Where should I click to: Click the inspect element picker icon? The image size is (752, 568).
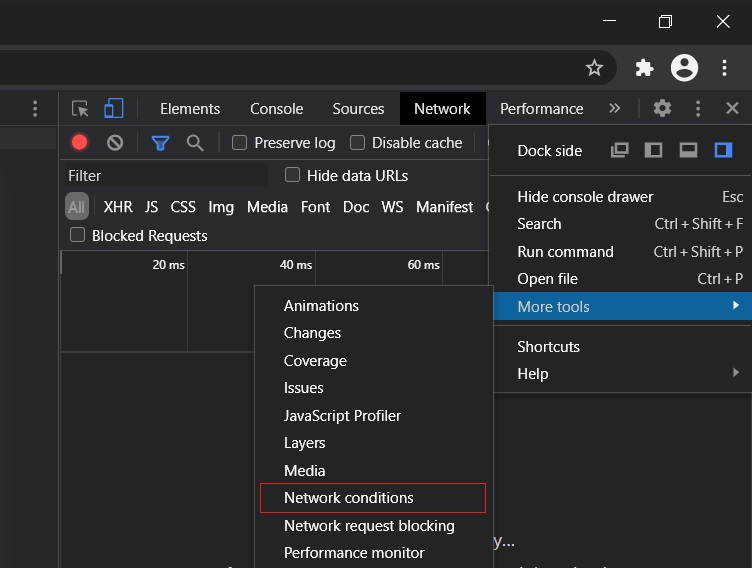point(81,109)
